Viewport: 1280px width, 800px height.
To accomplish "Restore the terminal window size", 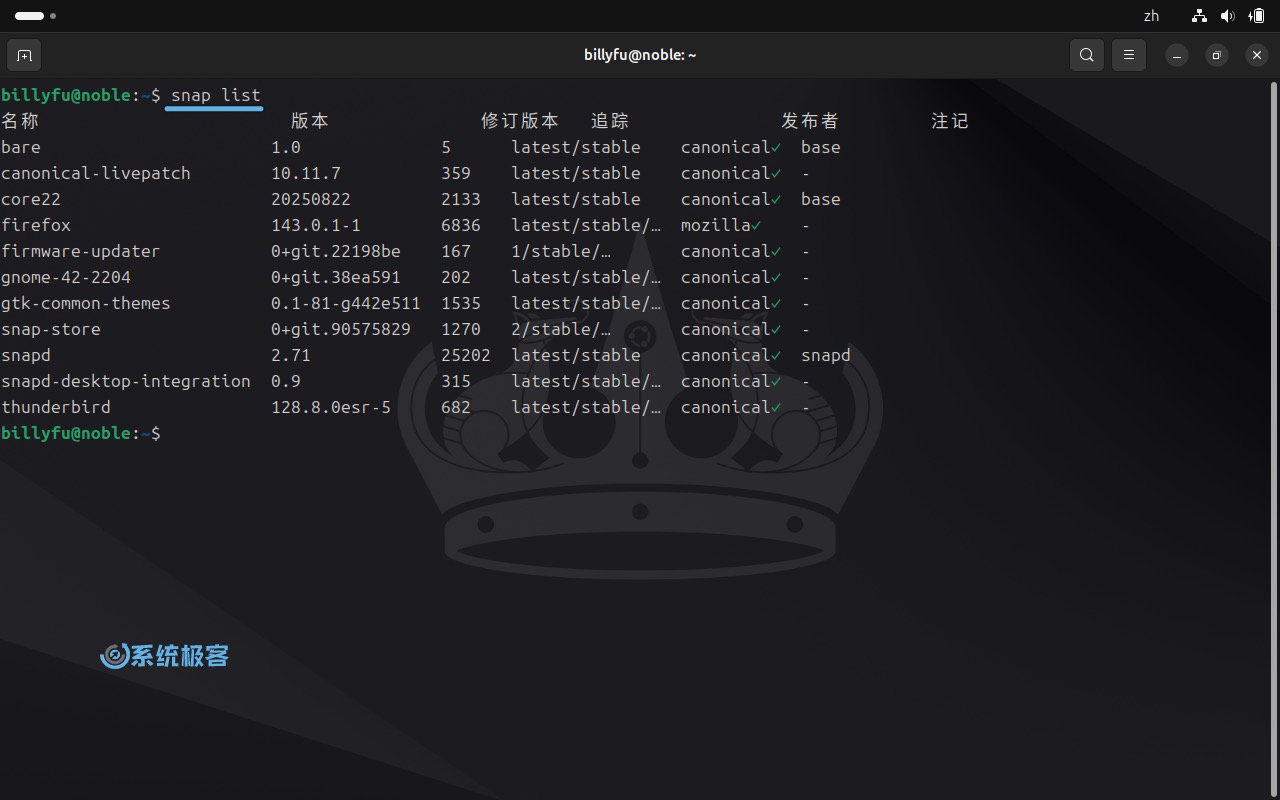I will point(1217,55).
